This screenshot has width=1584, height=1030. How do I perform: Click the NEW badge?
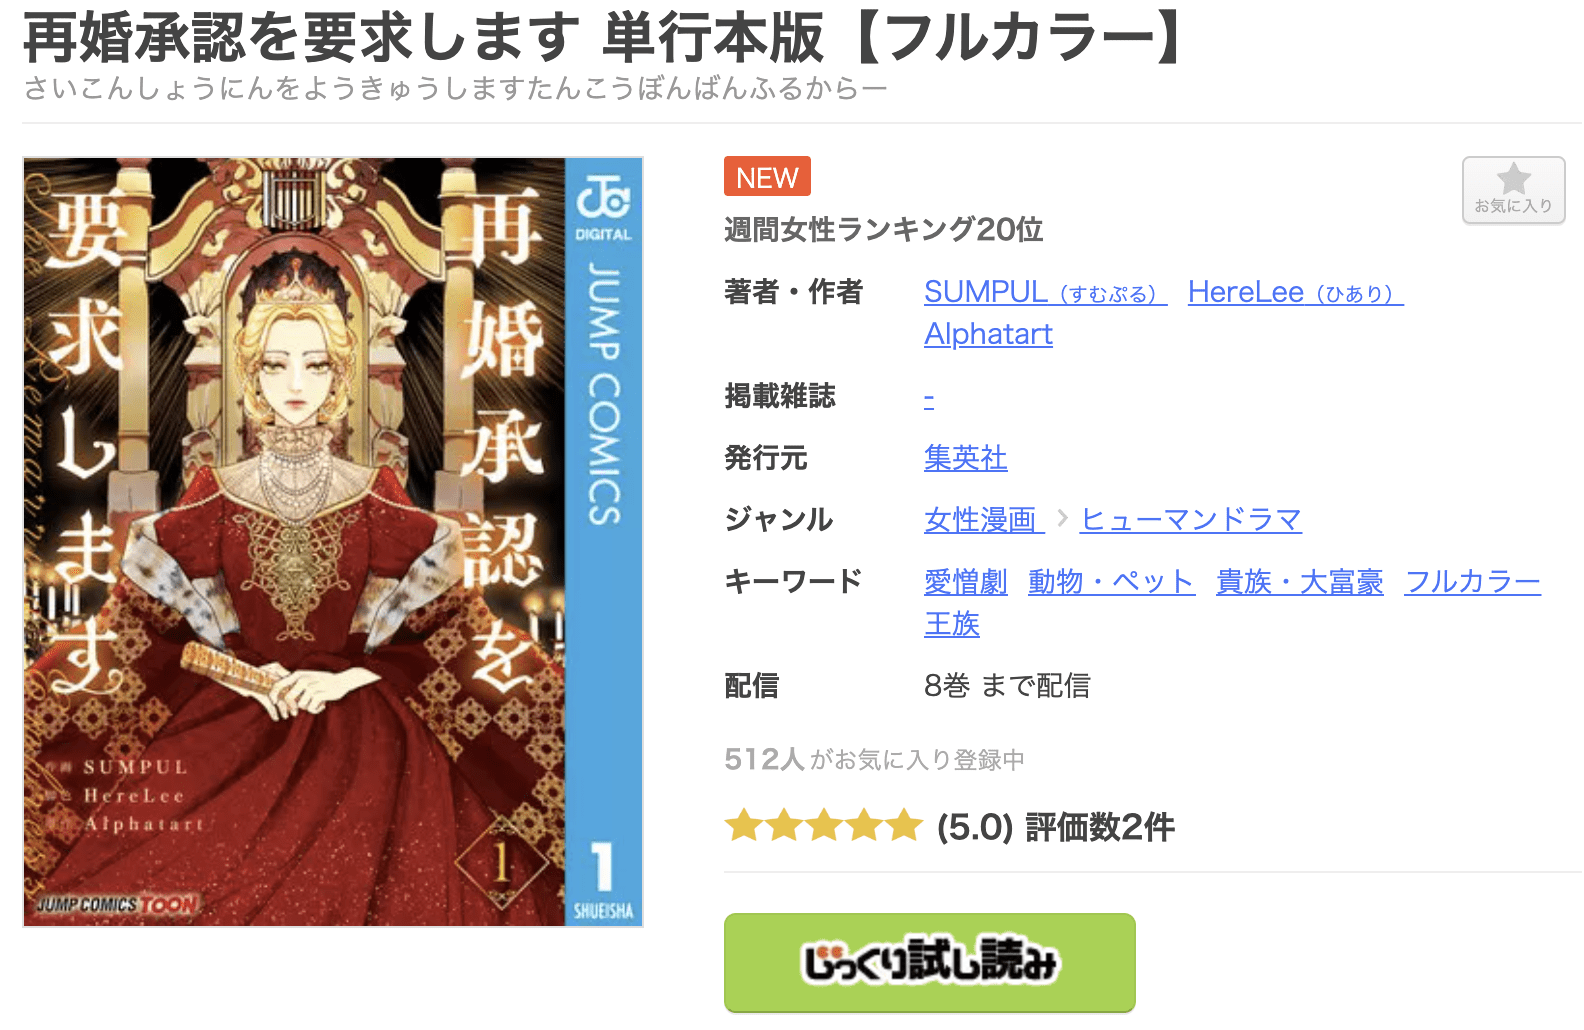tap(767, 177)
